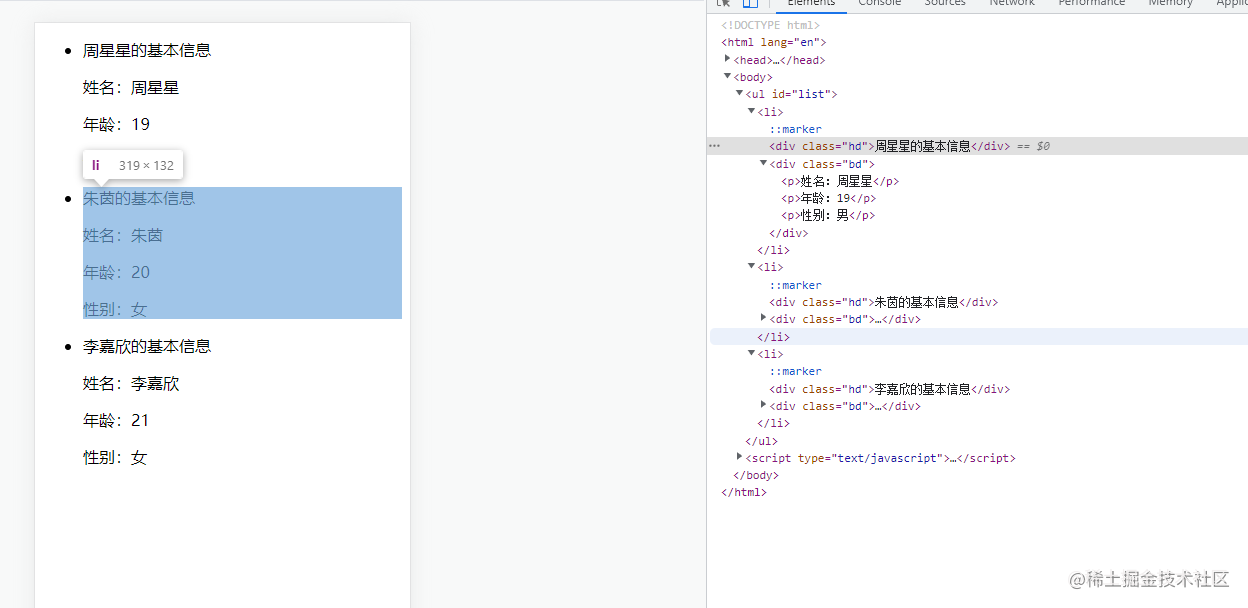Select the html lang="en" node
The image size is (1248, 608).
(774, 42)
